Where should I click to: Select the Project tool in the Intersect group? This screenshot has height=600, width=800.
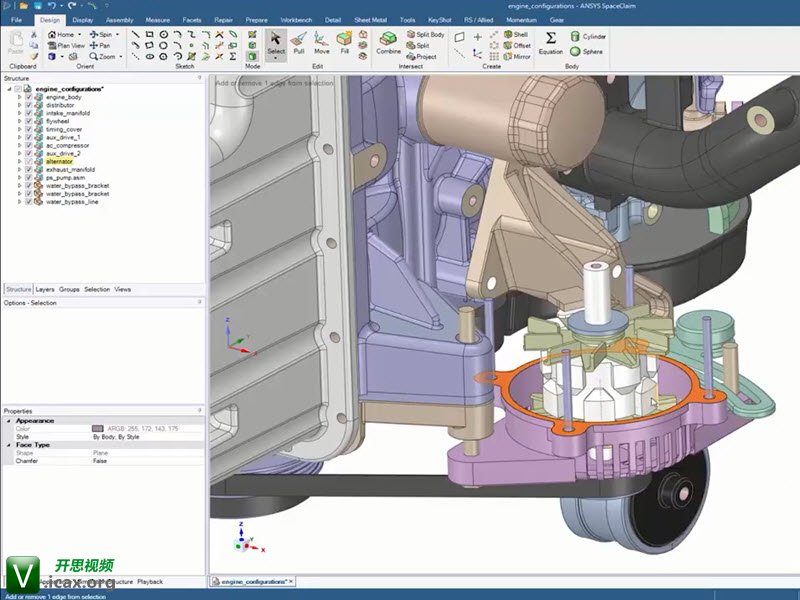[x=421, y=57]
